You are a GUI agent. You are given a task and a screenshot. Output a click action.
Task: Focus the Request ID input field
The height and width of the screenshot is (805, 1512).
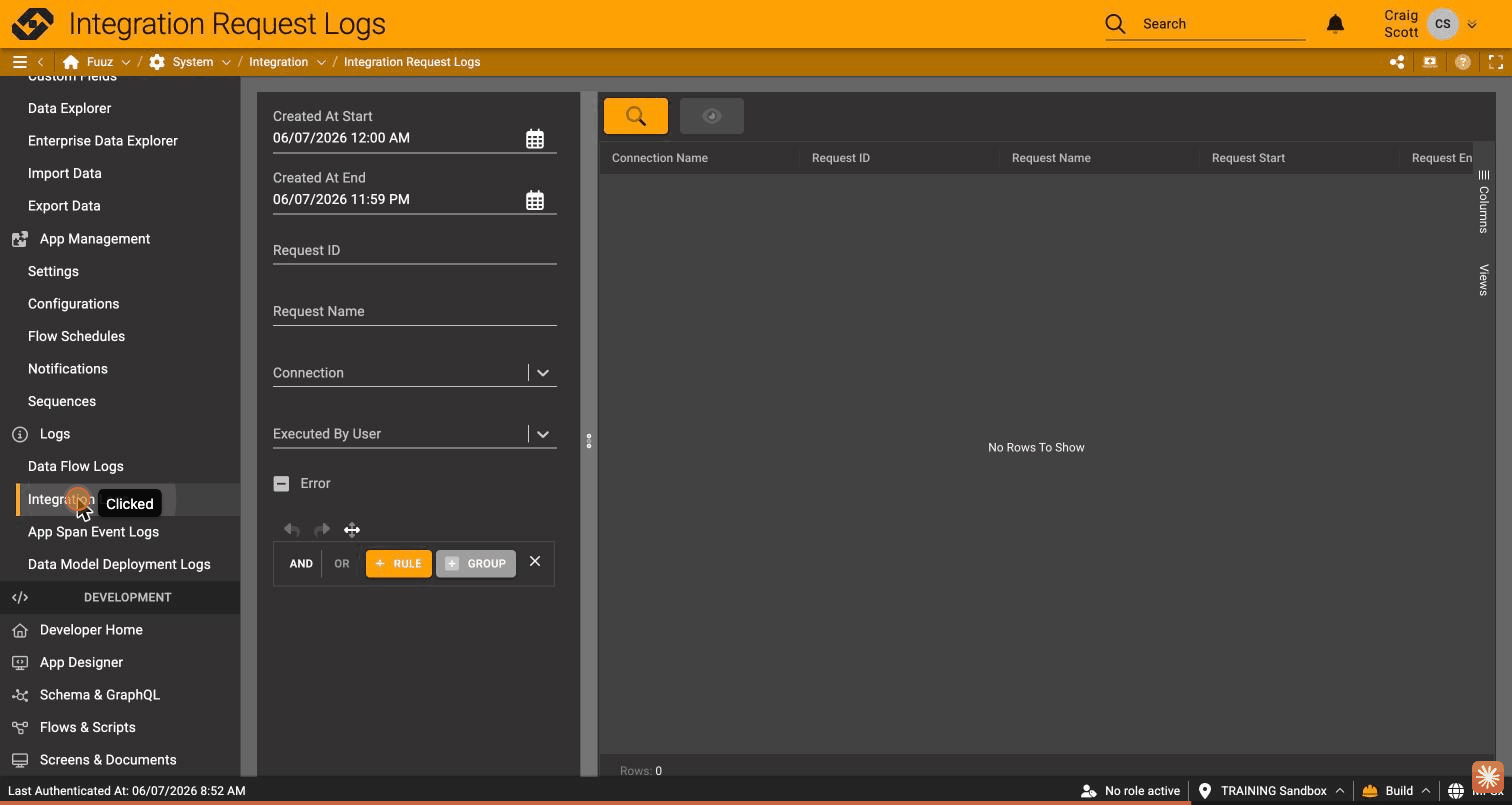414,251
